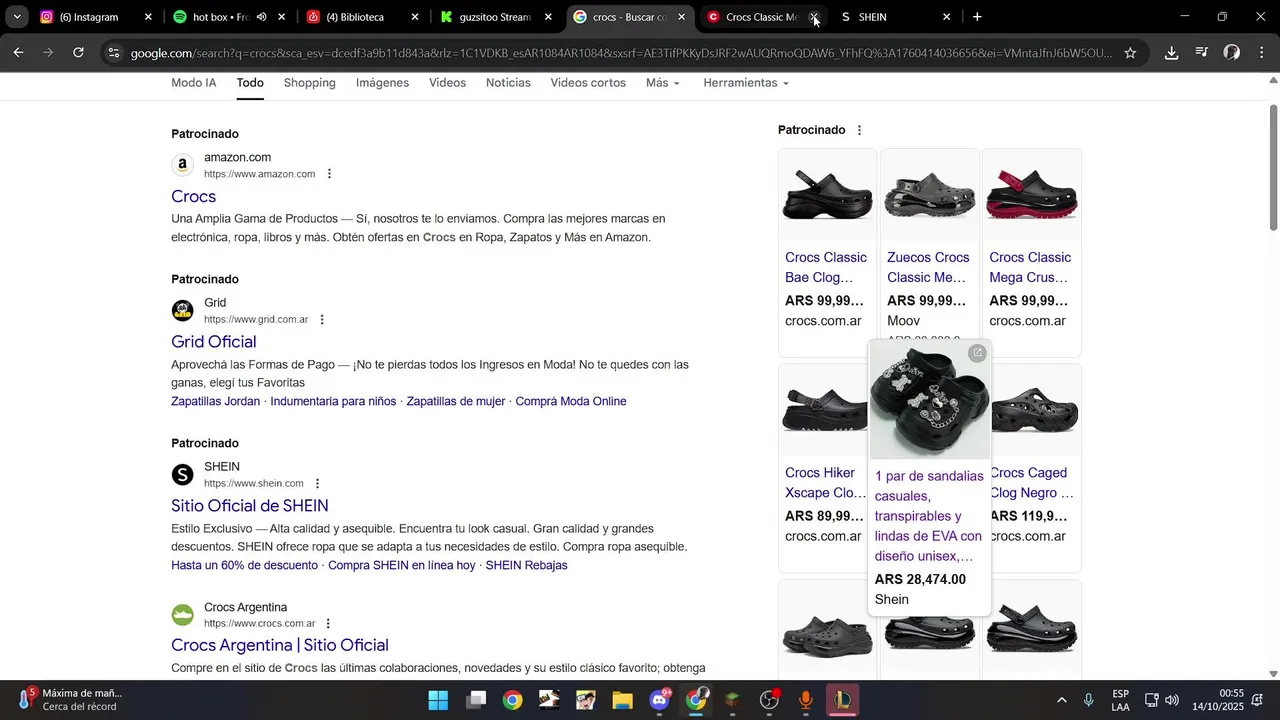Click the address bar URL field

[x=620, y=53]
